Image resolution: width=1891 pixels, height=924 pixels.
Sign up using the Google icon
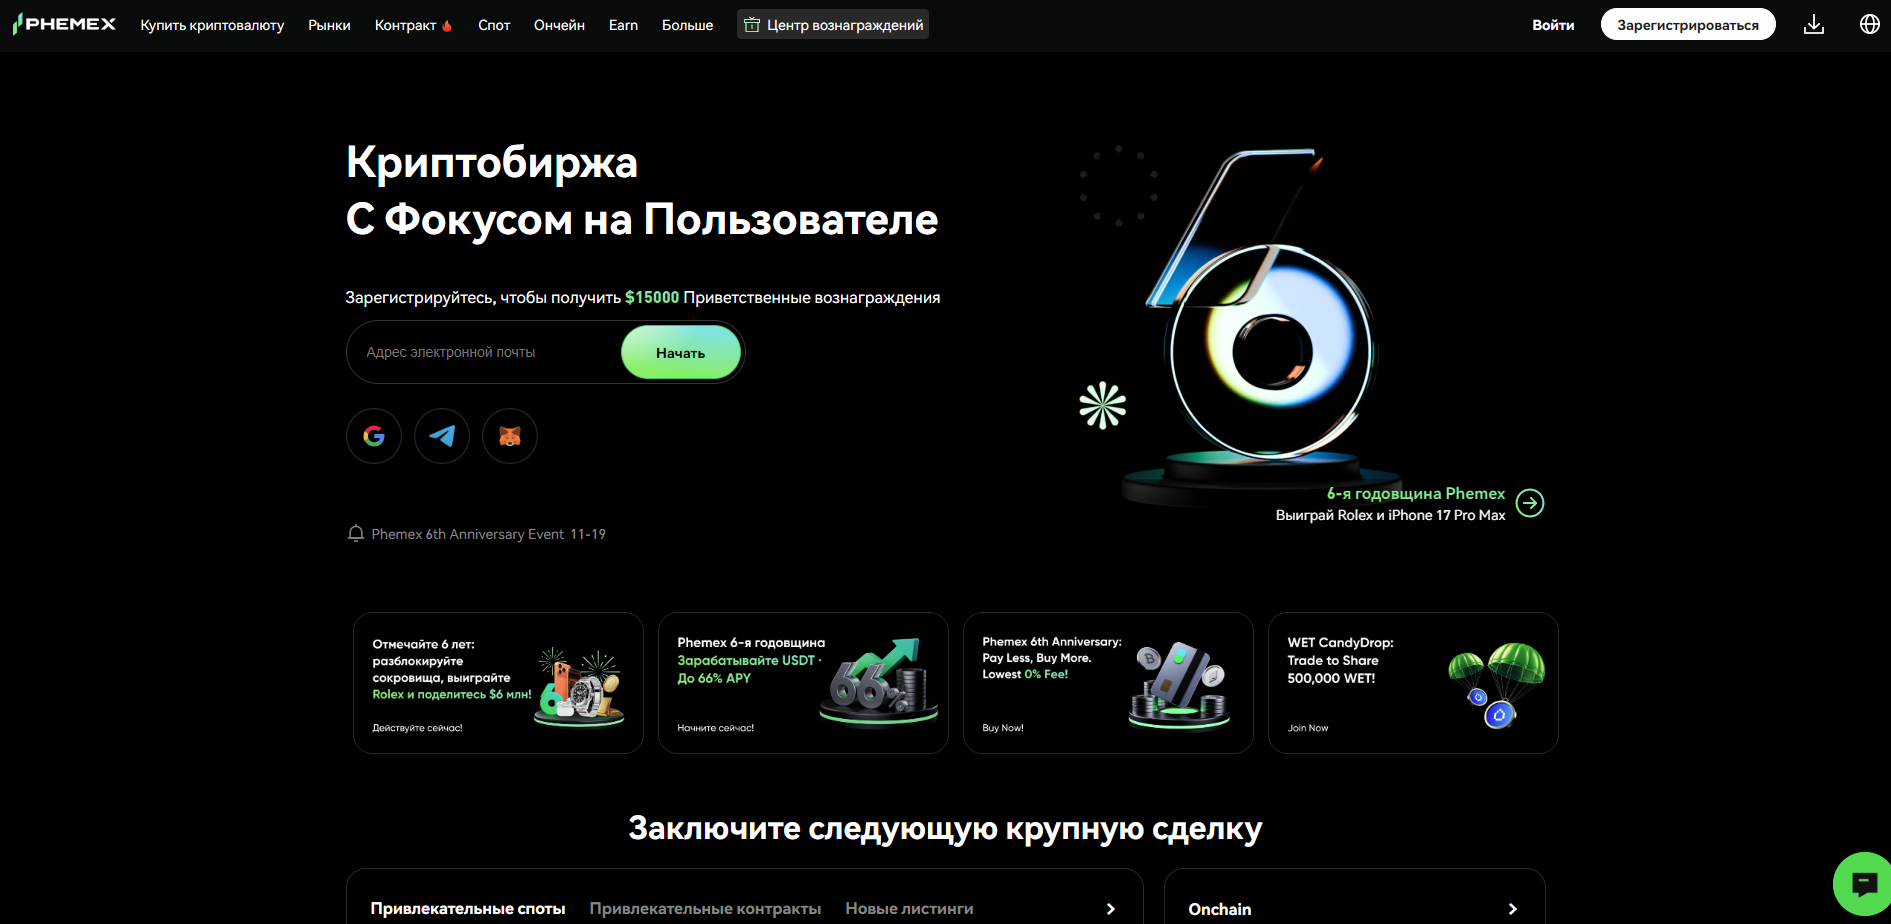click(x=373, y=436)
